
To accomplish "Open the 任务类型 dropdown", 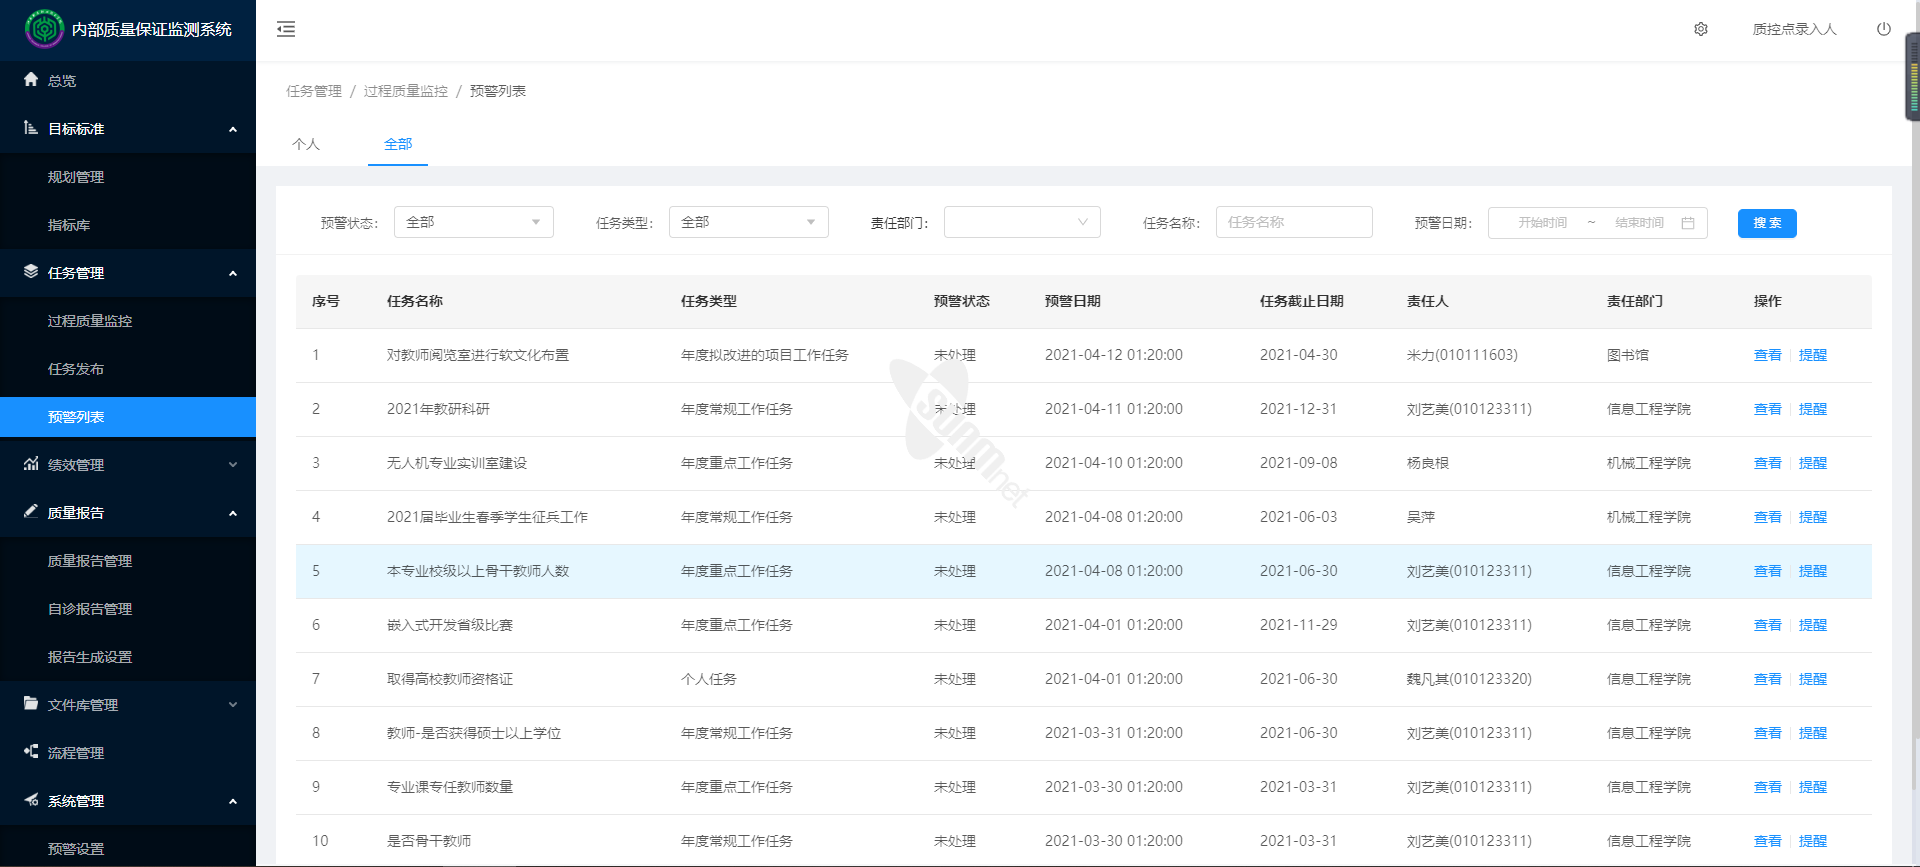I will [748, 222].
